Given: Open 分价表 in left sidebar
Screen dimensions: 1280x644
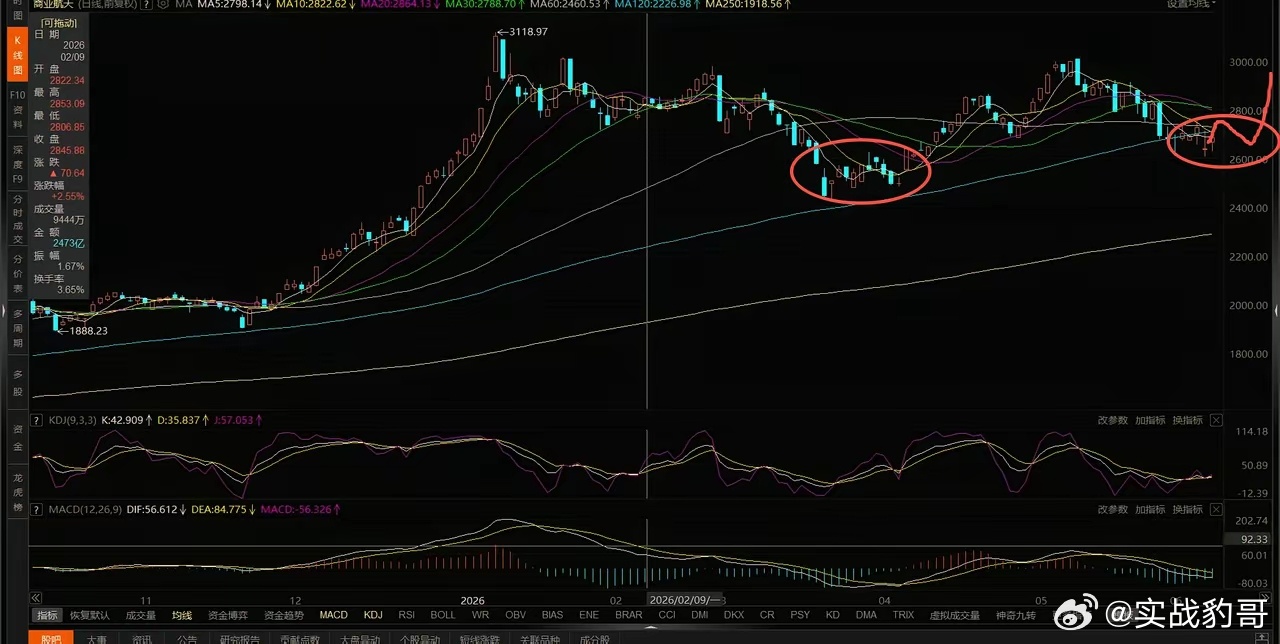Looking at the screenshot, I should pyautogui.click(x=17, y=273).
